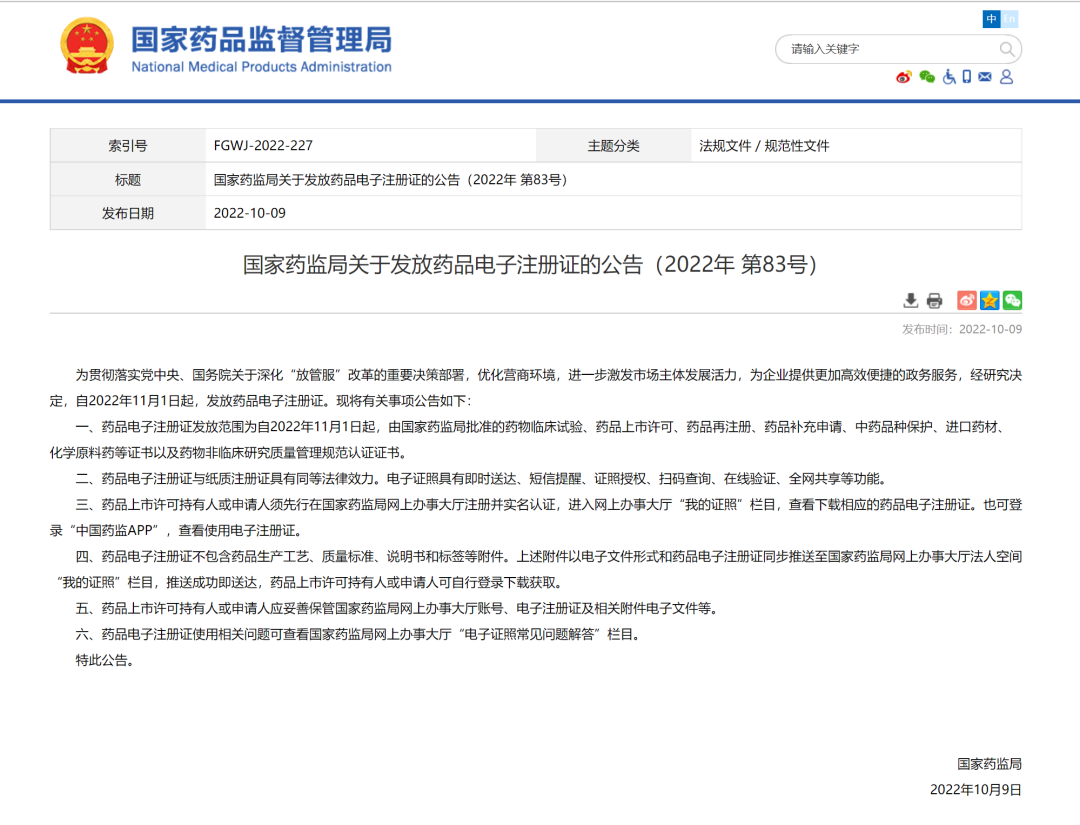The height and width of the screenshot is (825, 1080).
Task: Share the article to Weibo
Action: point(966,299)
